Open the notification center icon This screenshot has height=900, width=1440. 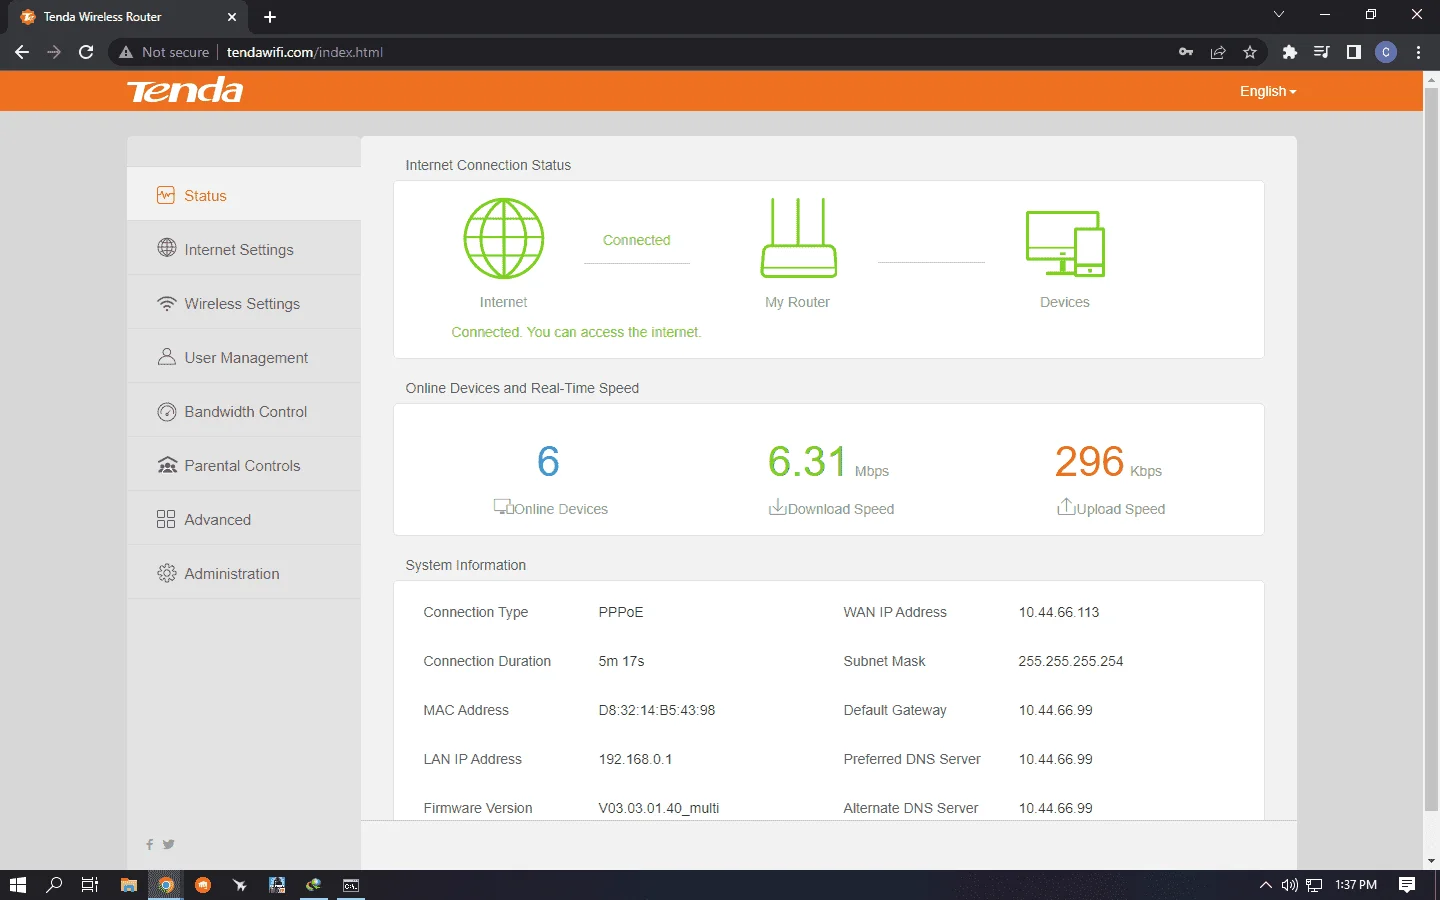1407,885
